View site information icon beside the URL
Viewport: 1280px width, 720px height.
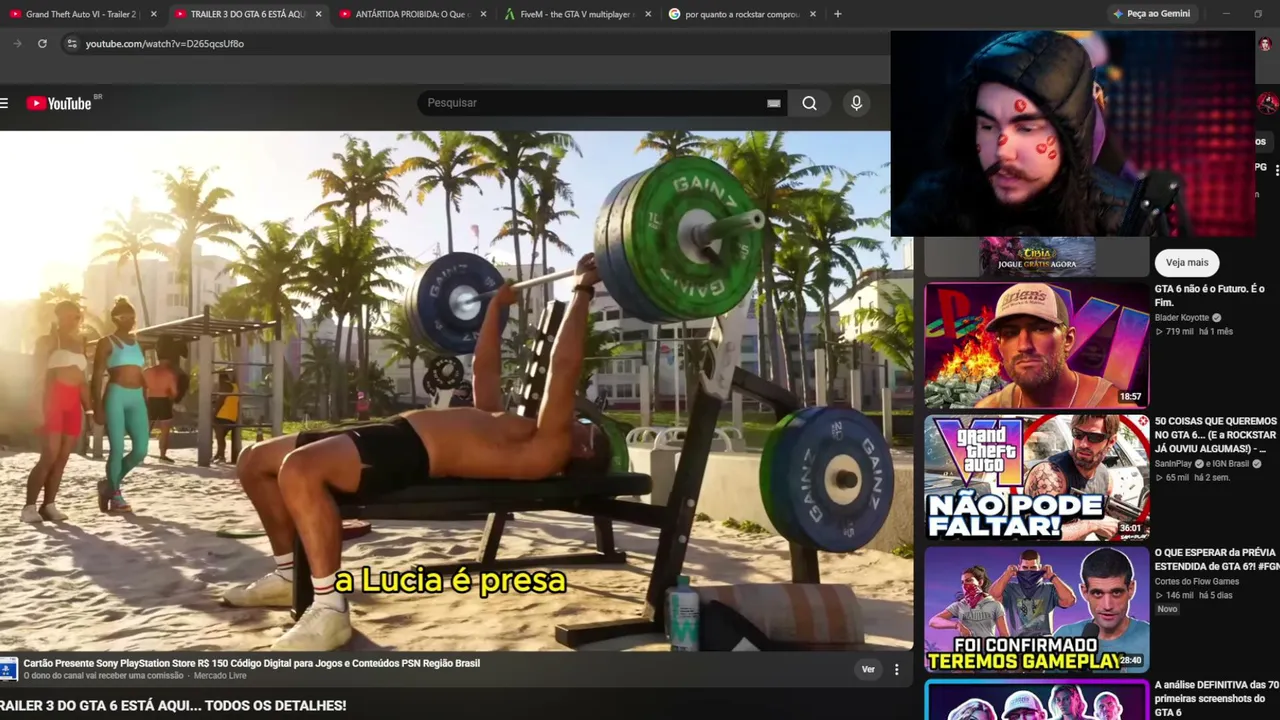click(x=70, y=44)
